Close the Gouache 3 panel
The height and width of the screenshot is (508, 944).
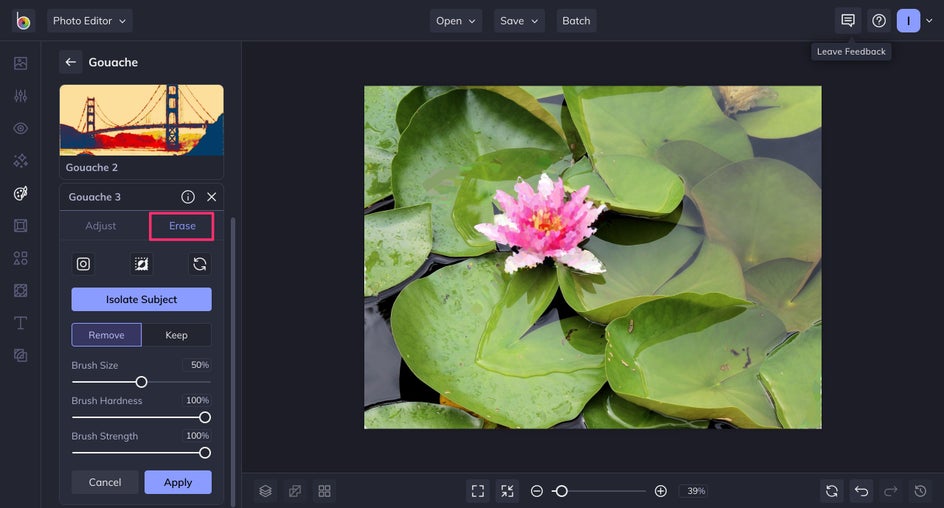(211, 197)
